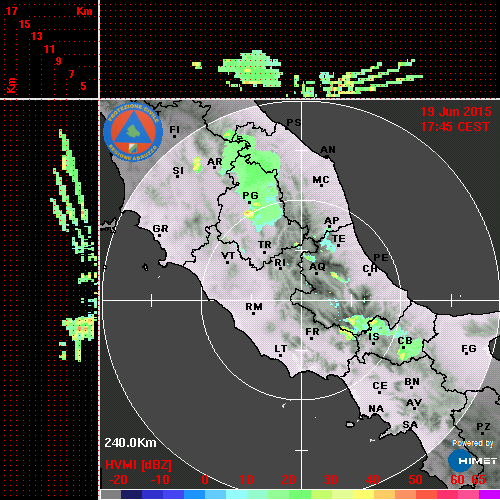Pick the green 20 dBZ scale color

coord(299,494)
